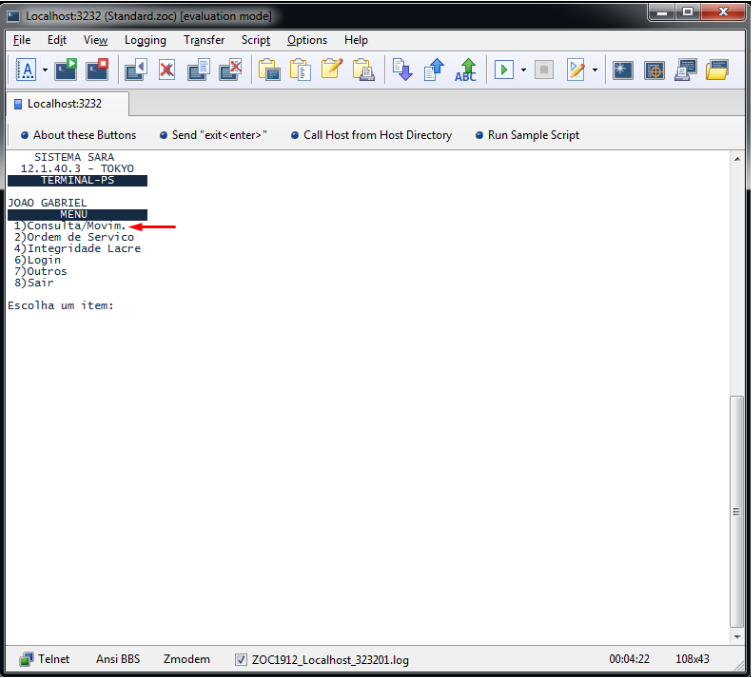Open the View menu
Image resolution: width=752 pixels, height=678 pixels.
(x=95, y=40)
